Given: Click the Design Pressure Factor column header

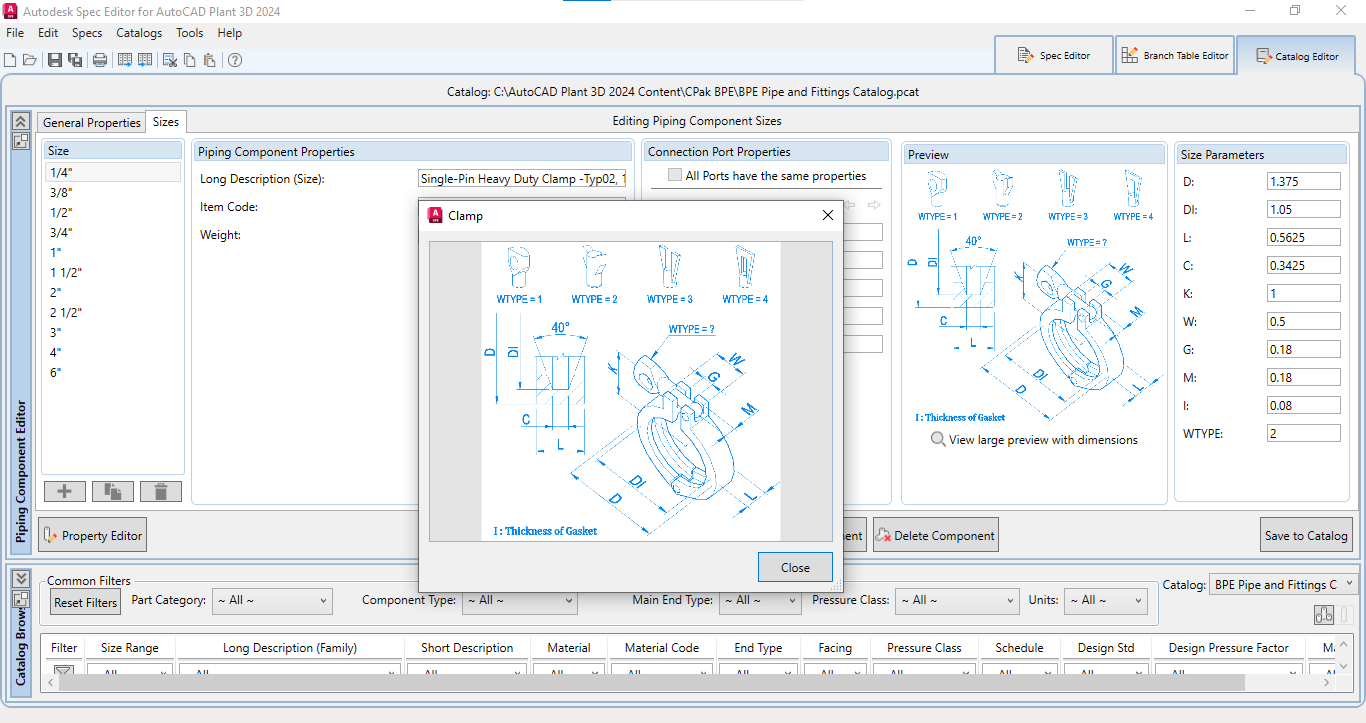Looking at the screenshot, I should click(x=1229, y=648).
